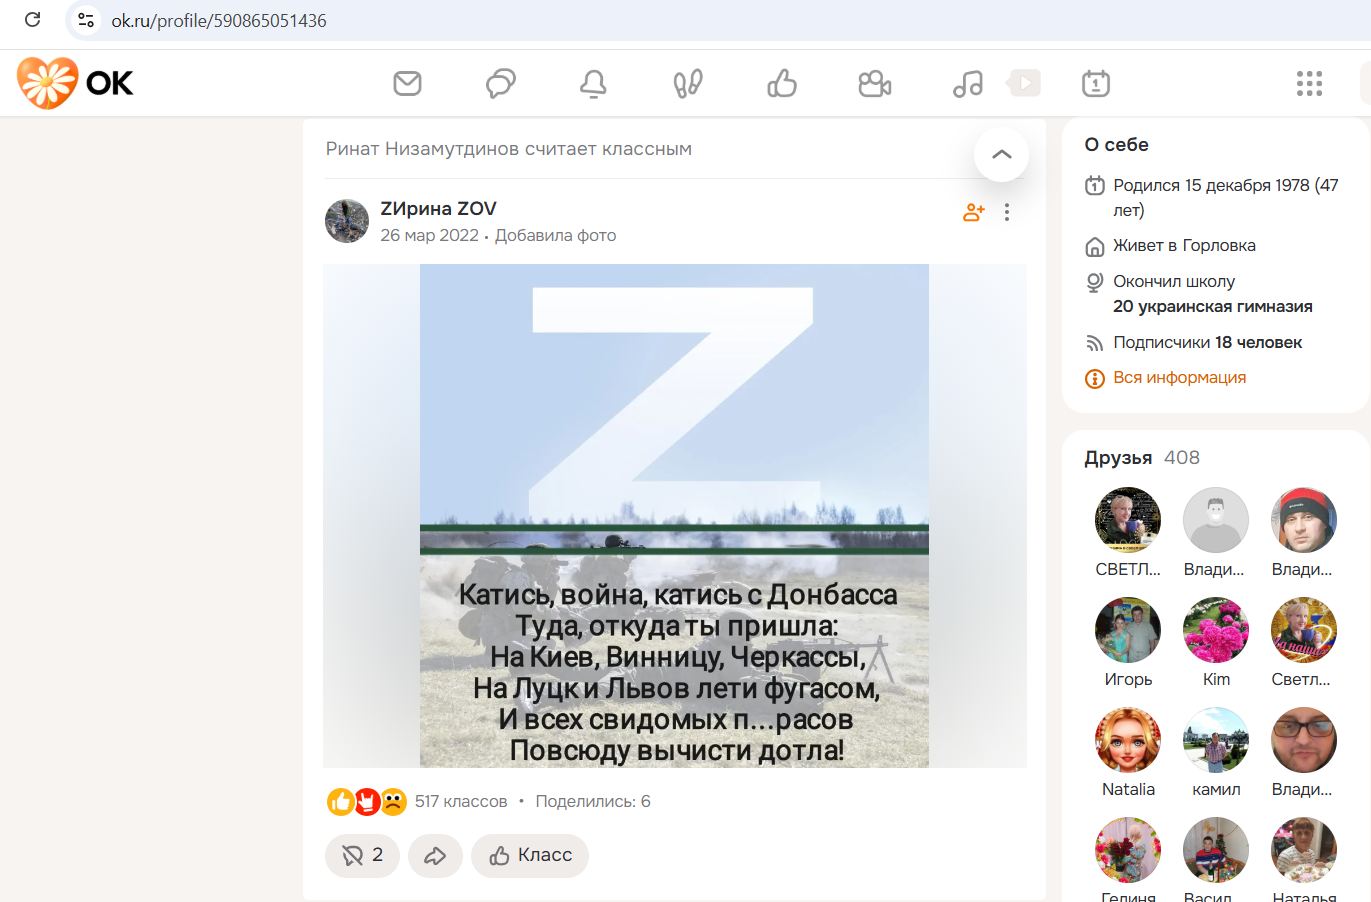Image resolution: width=1371 pixels, height=902 pixels.
Task: Click the address bar URL
Action: 219,20
